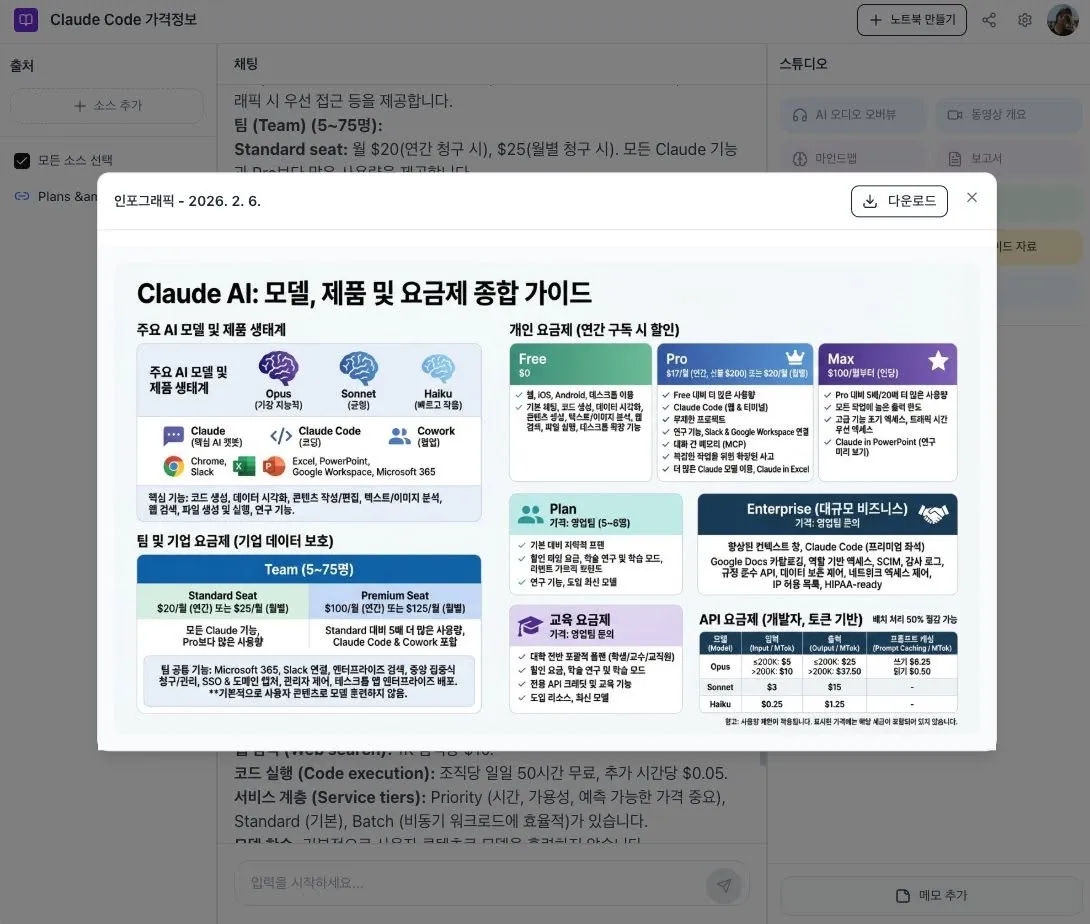Click the report document icon

coord(955,159)
